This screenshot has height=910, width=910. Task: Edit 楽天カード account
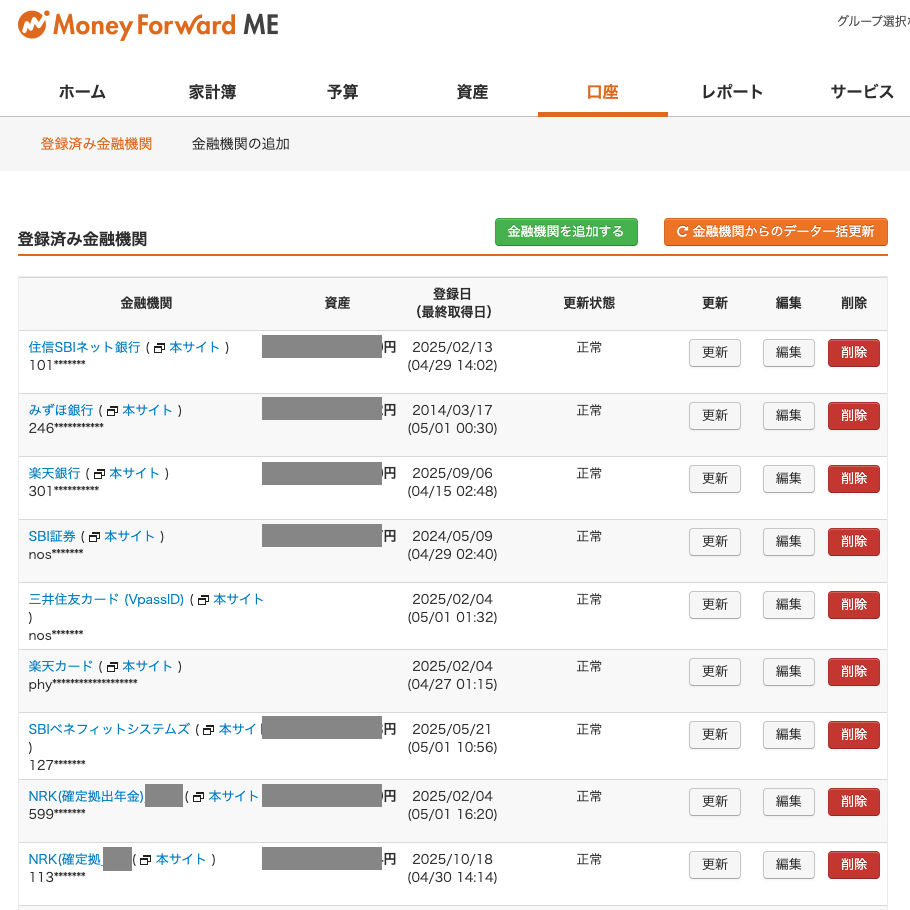788,671
